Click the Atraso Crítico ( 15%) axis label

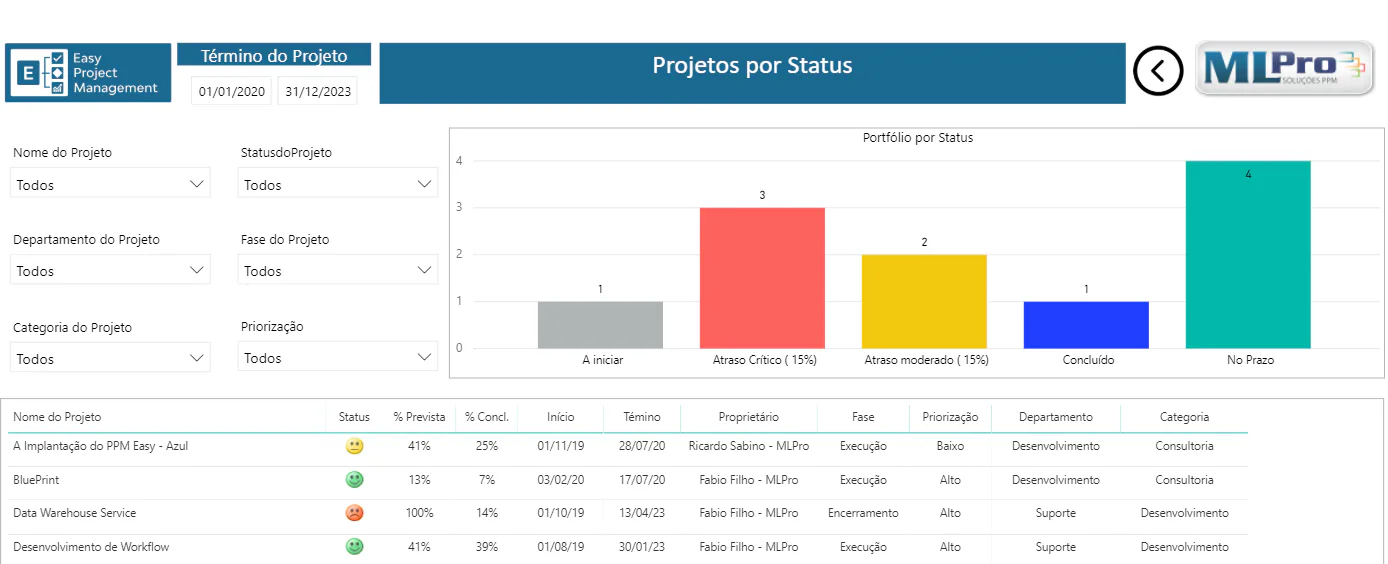pos(764,359)
